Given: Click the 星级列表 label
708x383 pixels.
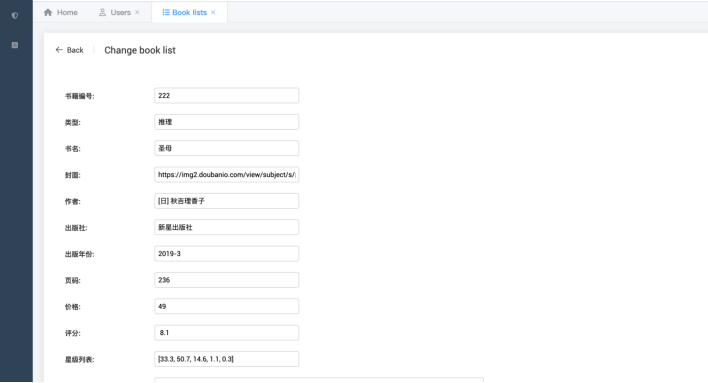Looking at the screenshot, I should coord(79,360).
